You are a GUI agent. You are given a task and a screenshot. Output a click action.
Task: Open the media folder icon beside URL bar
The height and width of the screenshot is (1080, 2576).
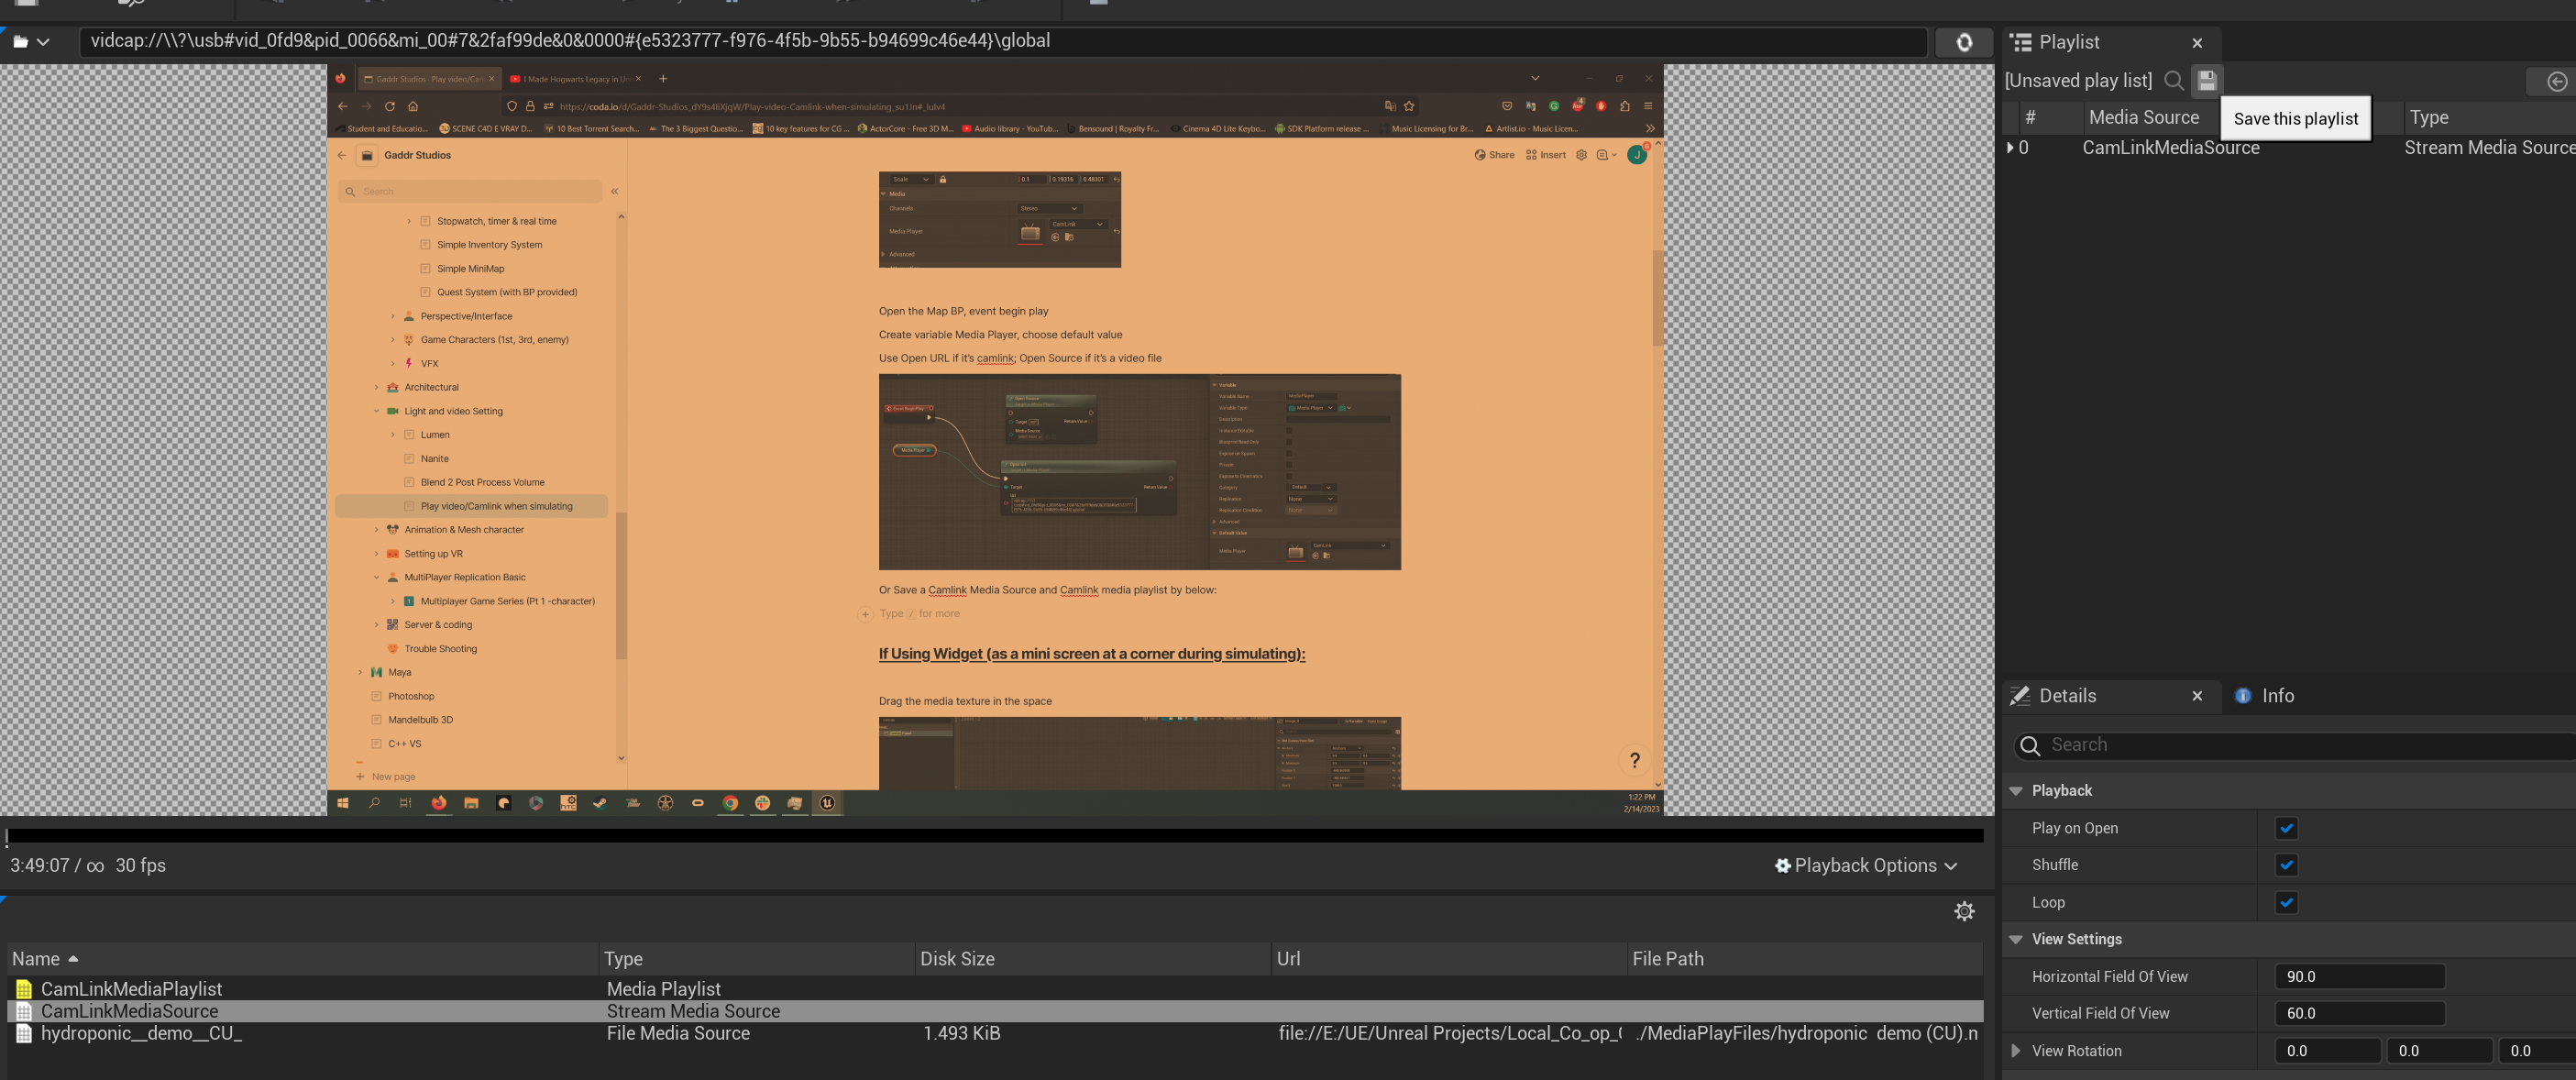[21, 42]
